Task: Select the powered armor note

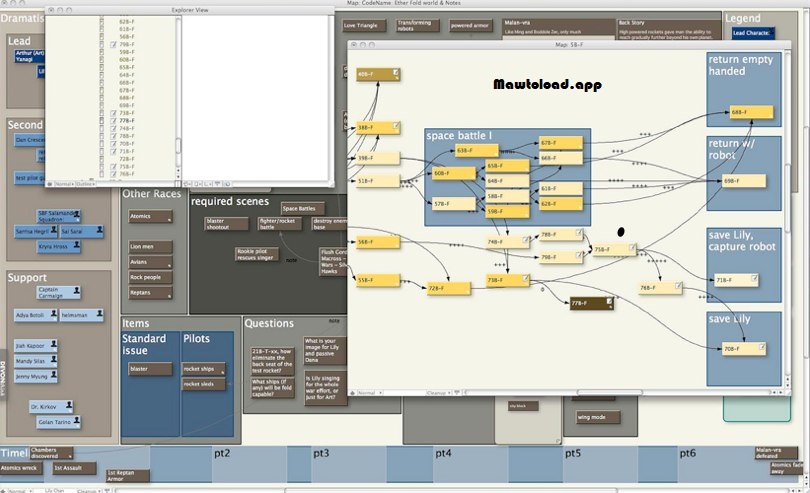Action: click(470, 25)
